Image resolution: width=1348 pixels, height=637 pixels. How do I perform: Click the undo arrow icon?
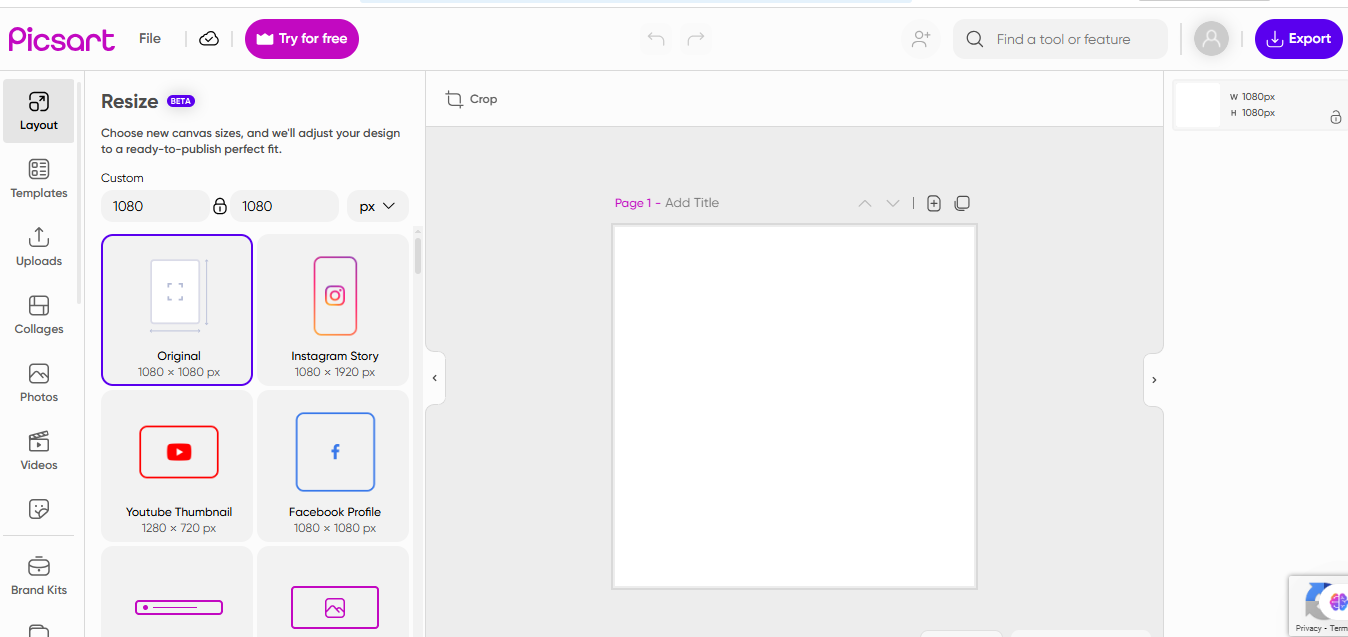656,39
